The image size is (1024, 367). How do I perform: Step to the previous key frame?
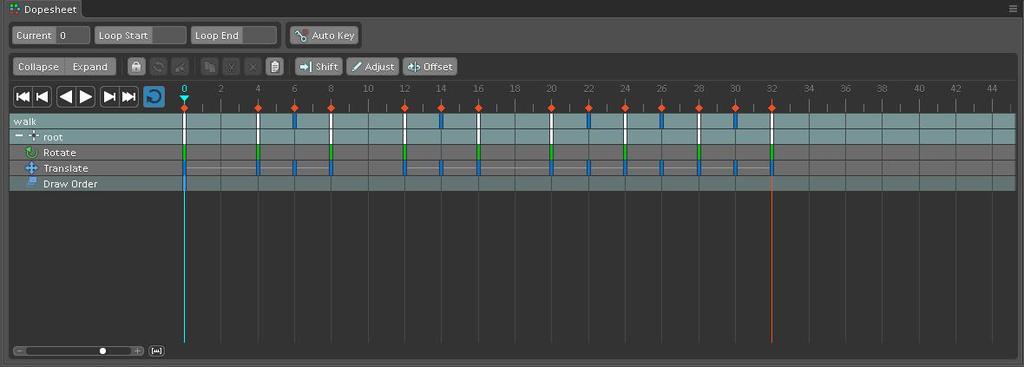[x=42, y=97]
